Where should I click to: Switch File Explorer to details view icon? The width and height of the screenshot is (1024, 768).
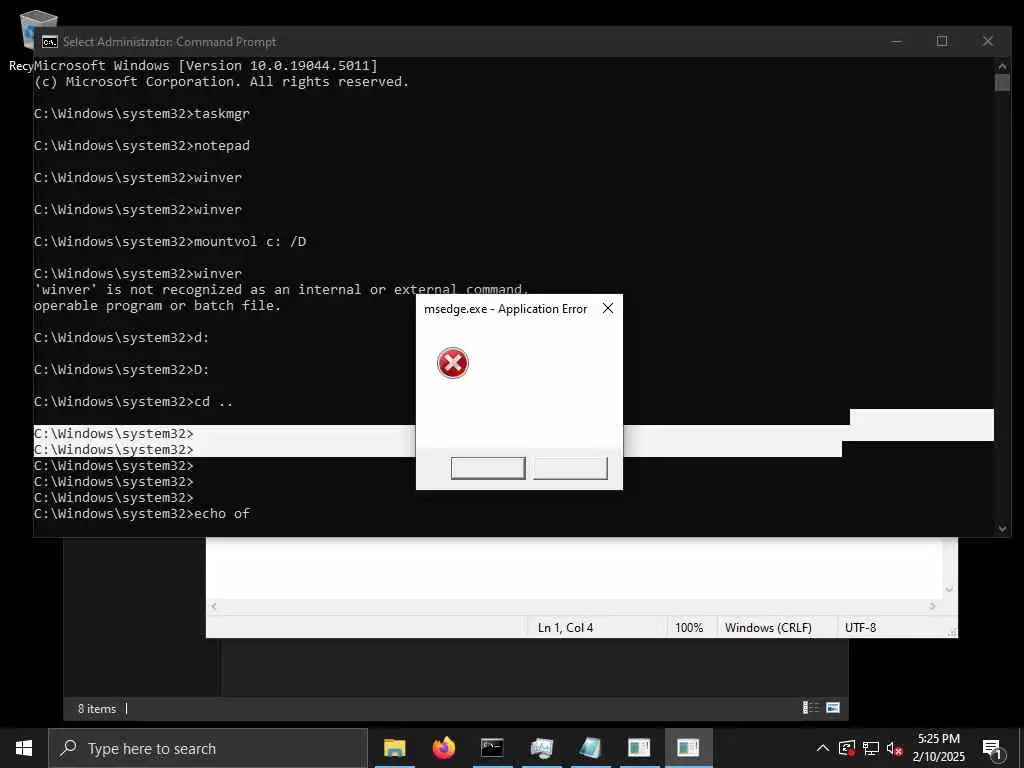(810, 708)
